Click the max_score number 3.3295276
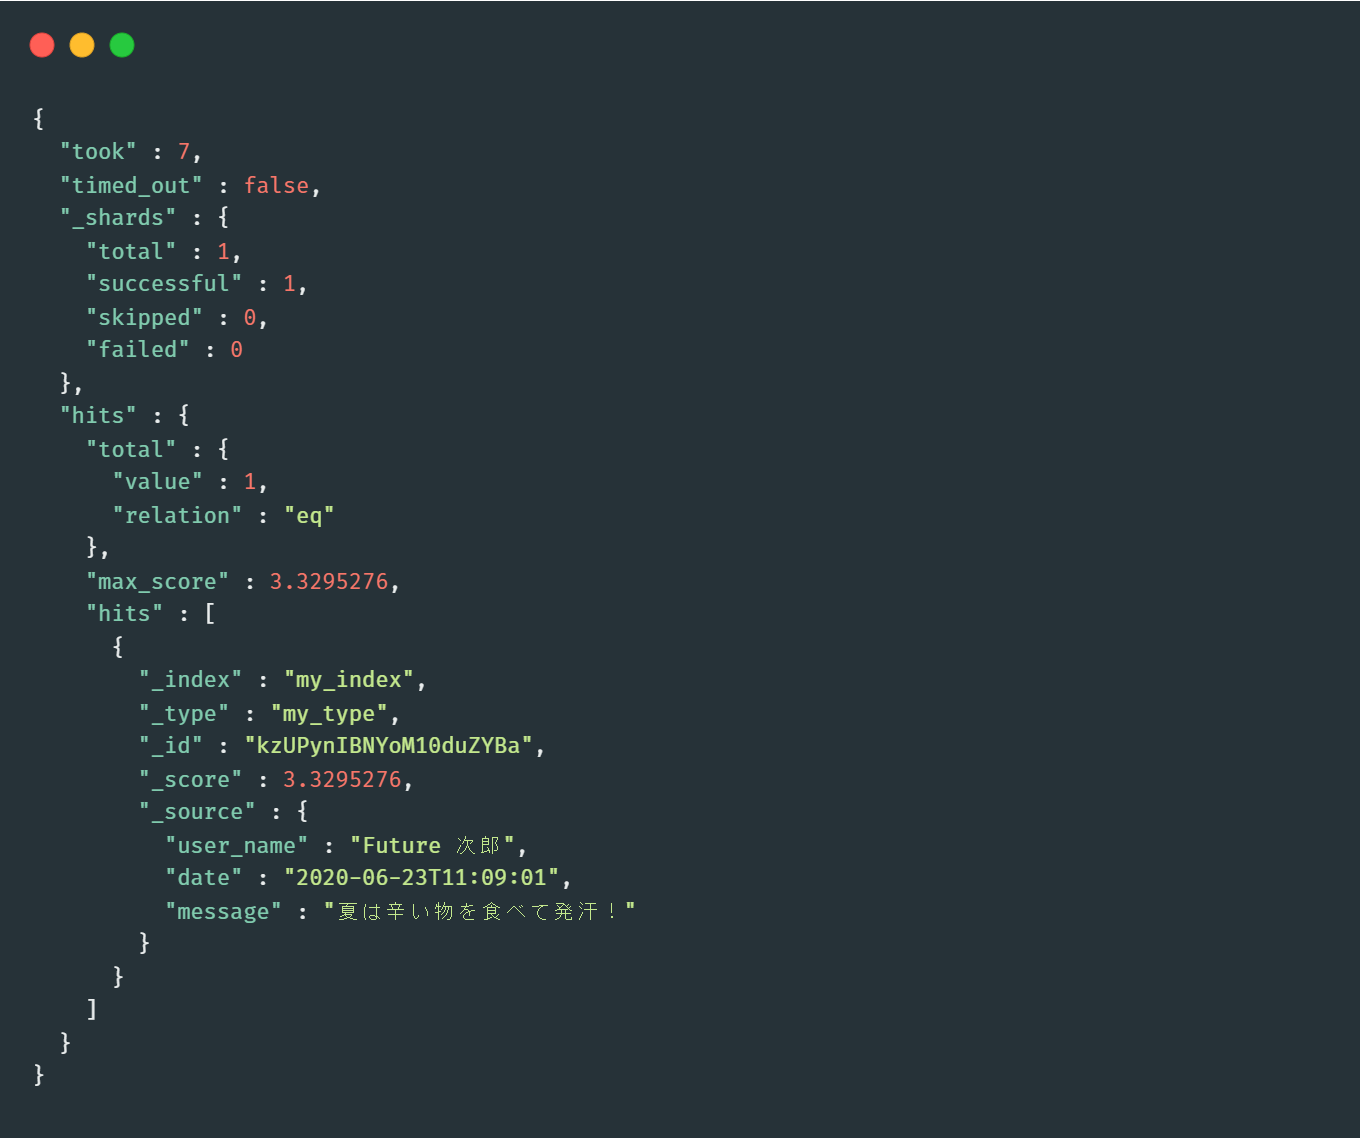1360x1138 pixels. pyautogui.click(x=329, y=582)
